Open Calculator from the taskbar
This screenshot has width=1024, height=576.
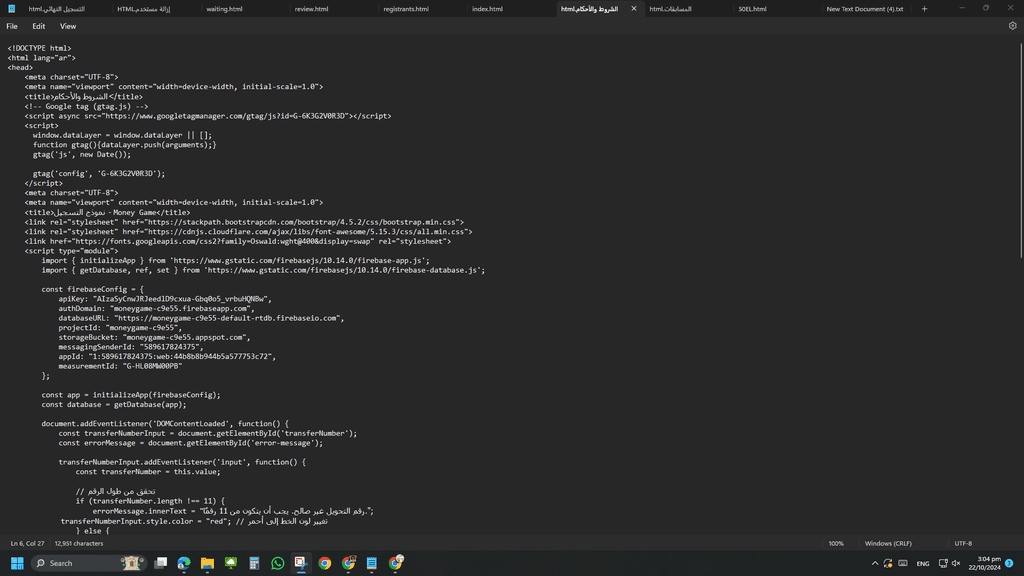[x=255, y=563]
